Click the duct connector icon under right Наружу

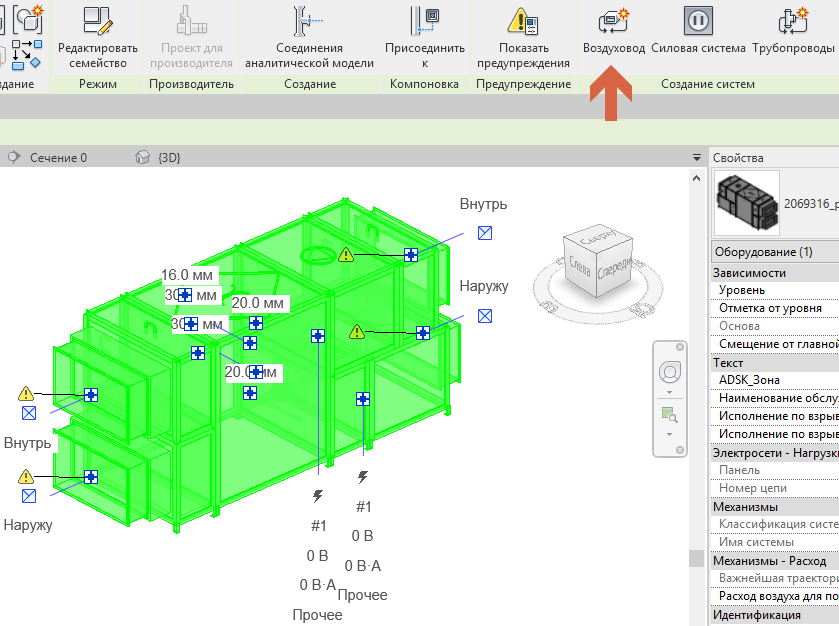(x=485, y=316)
